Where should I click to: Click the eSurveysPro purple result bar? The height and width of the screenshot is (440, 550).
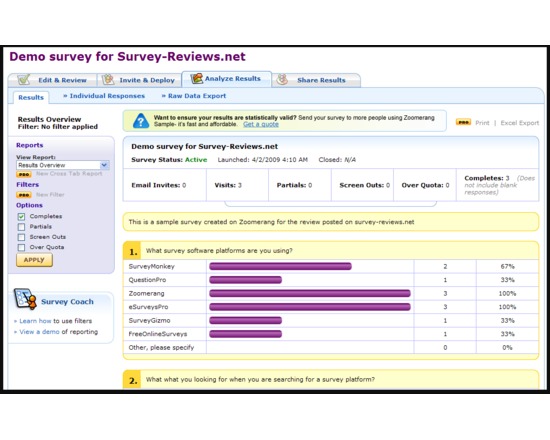coord(310,307)
